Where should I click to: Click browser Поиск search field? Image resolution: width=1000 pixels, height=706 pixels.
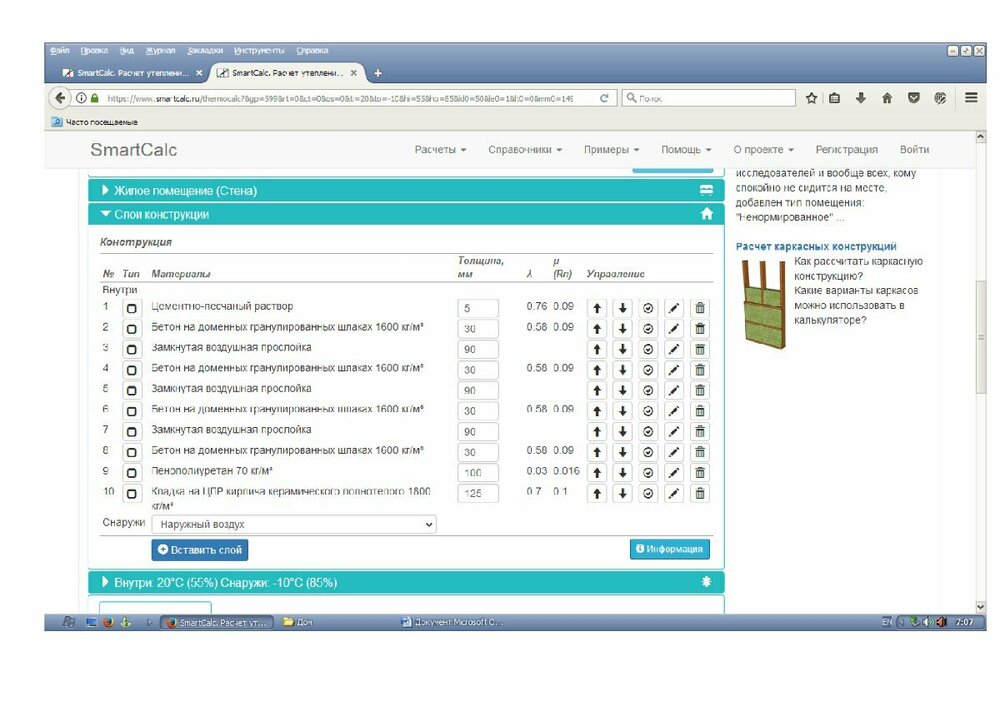click(709, 98)
